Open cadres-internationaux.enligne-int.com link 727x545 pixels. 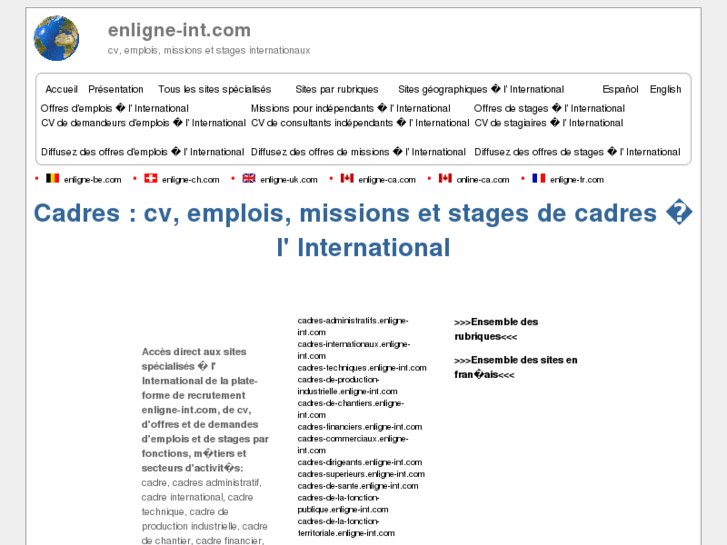click(x=354, y=350)
